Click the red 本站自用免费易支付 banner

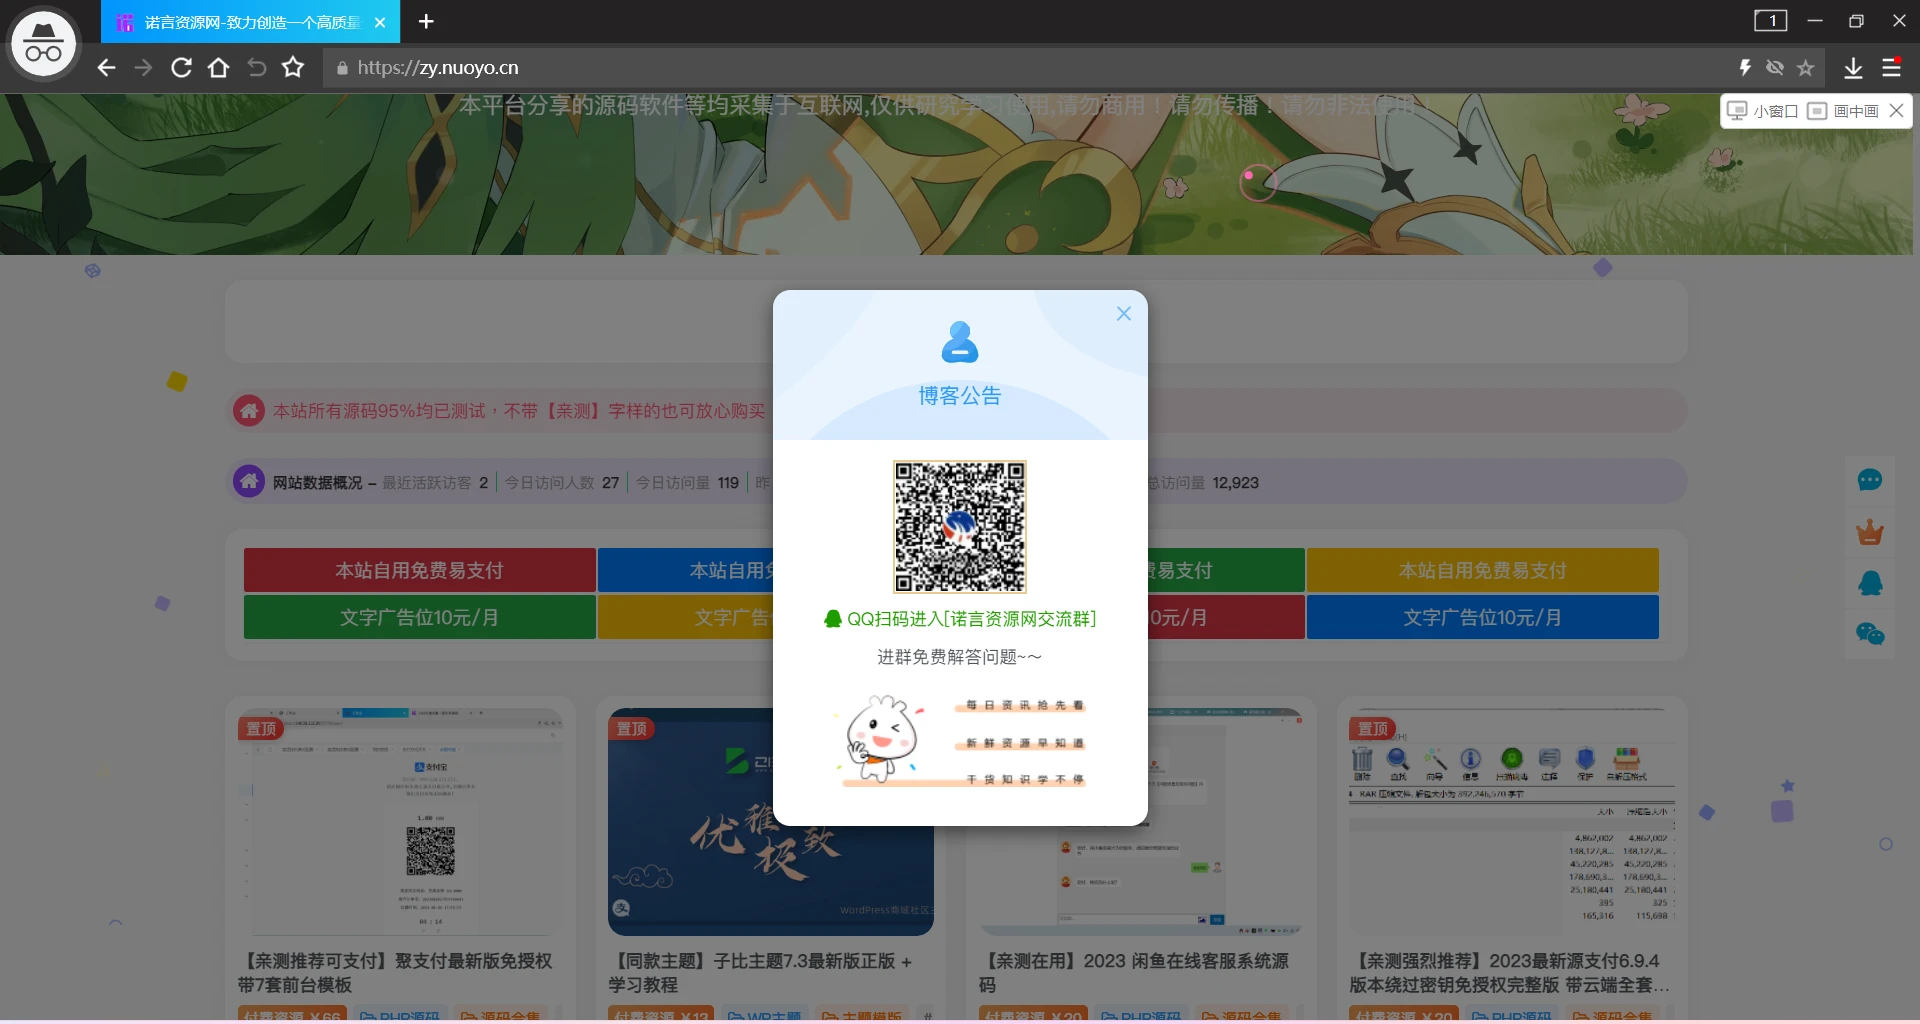tap(420, 570)
